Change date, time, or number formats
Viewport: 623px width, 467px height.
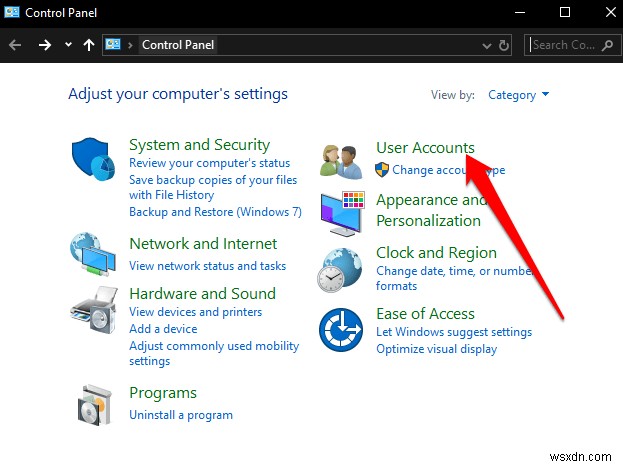455,278
